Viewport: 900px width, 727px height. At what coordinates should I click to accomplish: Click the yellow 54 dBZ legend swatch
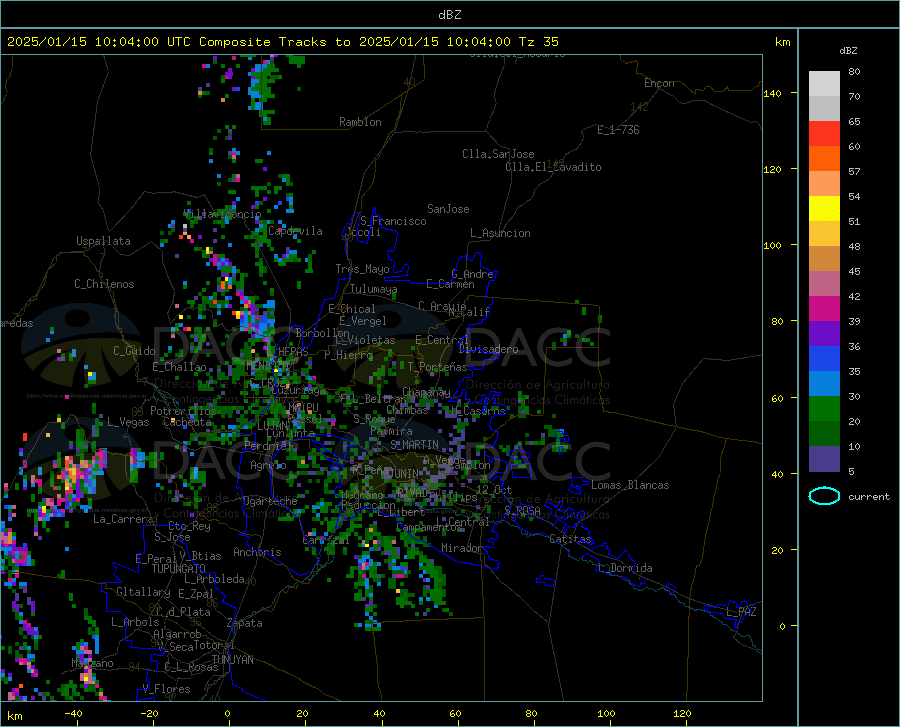tap(824, 208)
